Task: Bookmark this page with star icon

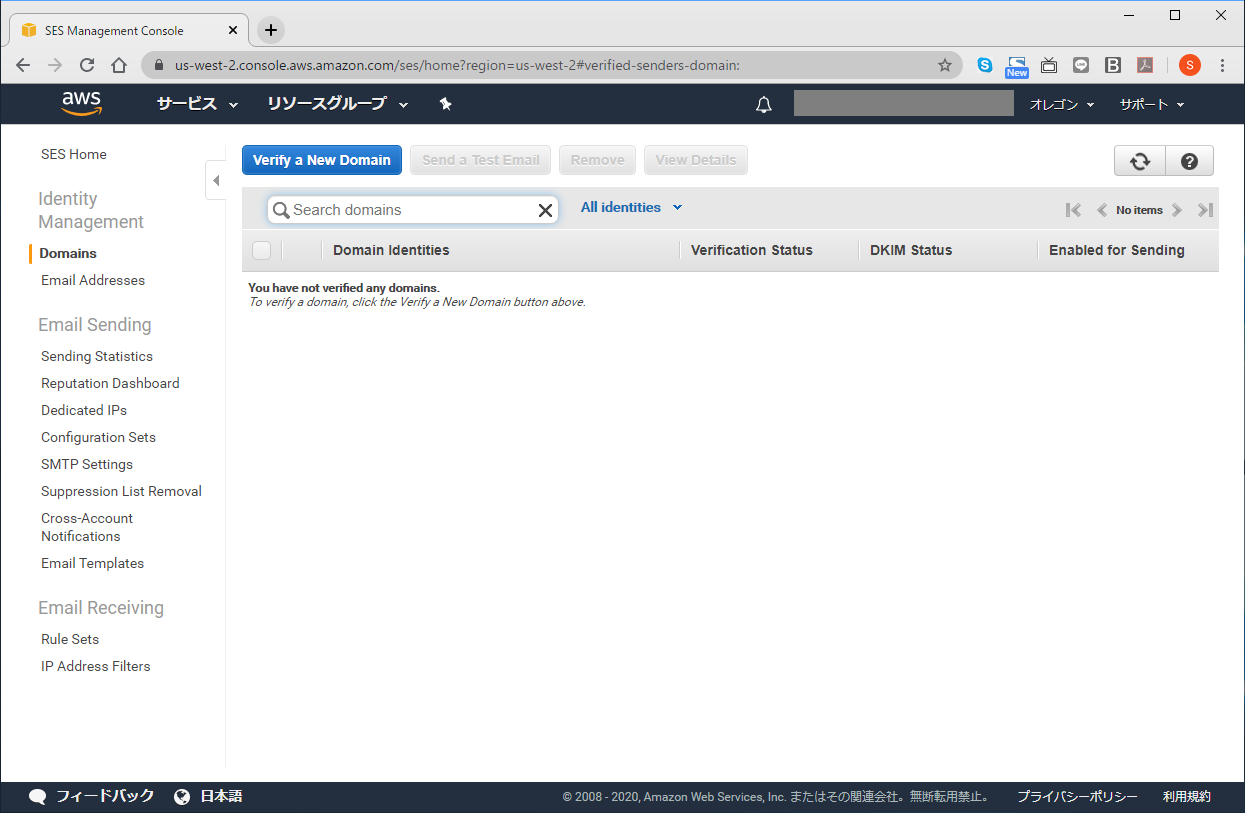Action: (944, 65)
